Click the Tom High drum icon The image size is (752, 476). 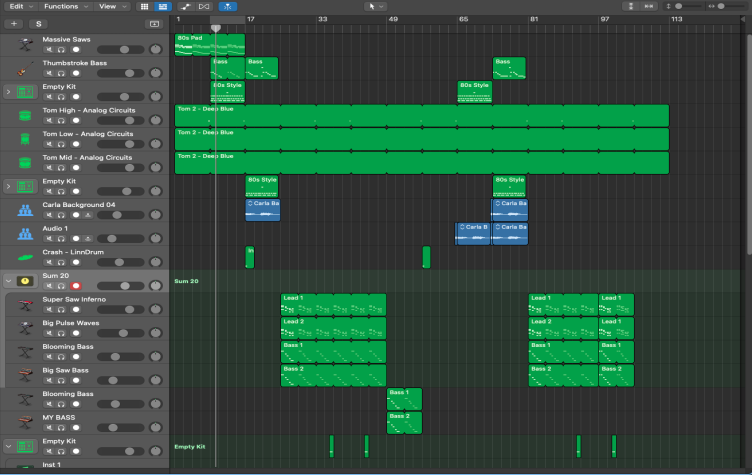pyautogui.click(x=25, y=115)
